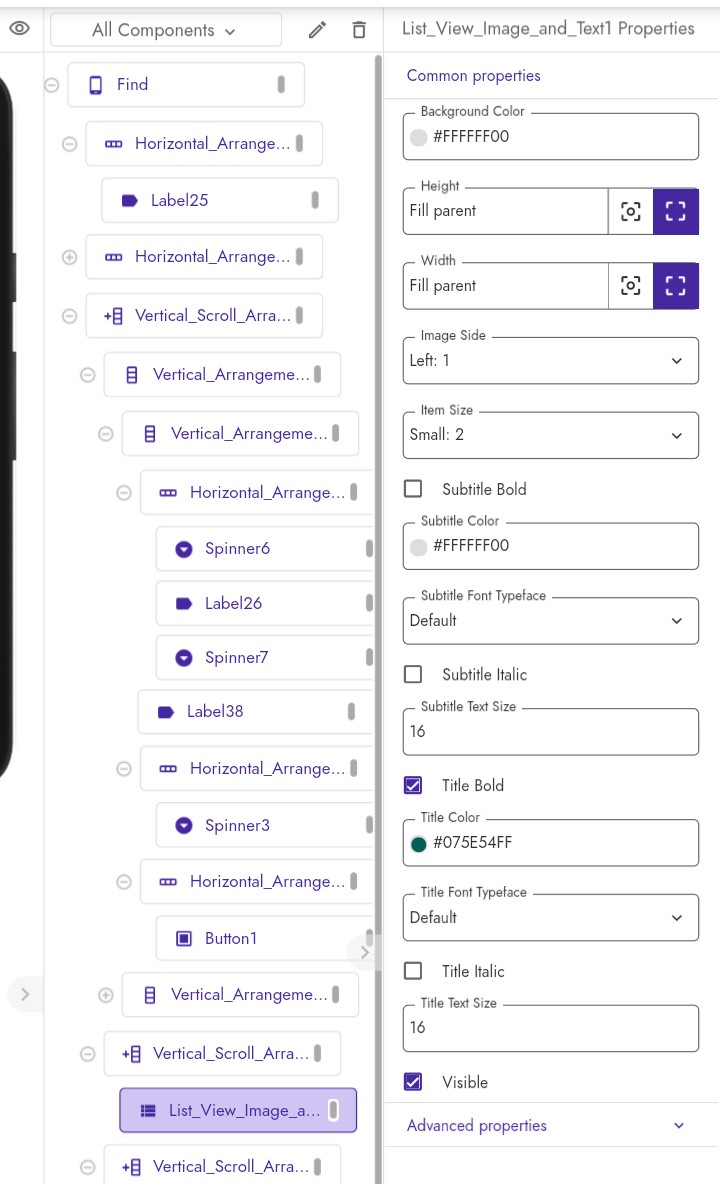Uncheck the Title Bold checkbox
Viewport: 720px width, 1184px height.
point(413,785)
